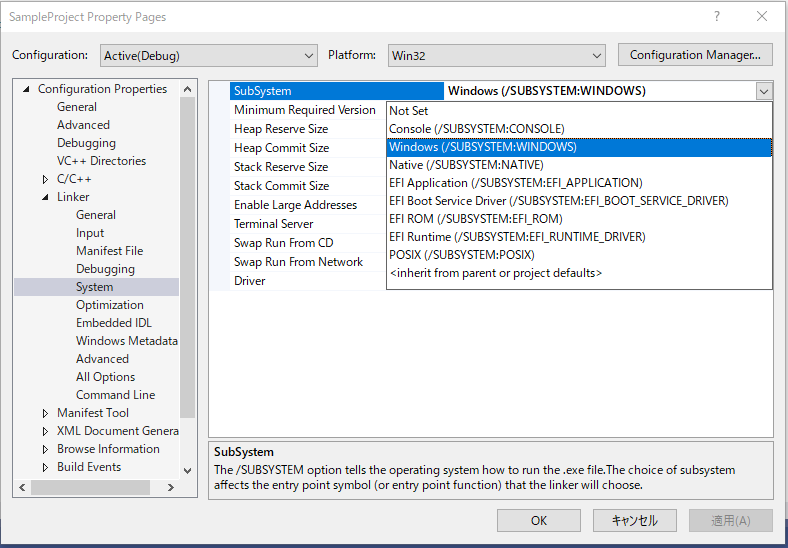Image resolution: width=788 pixels, height=548 pixels.
Task: Click the キャンセル button
Action: click(x=634, y=520)
